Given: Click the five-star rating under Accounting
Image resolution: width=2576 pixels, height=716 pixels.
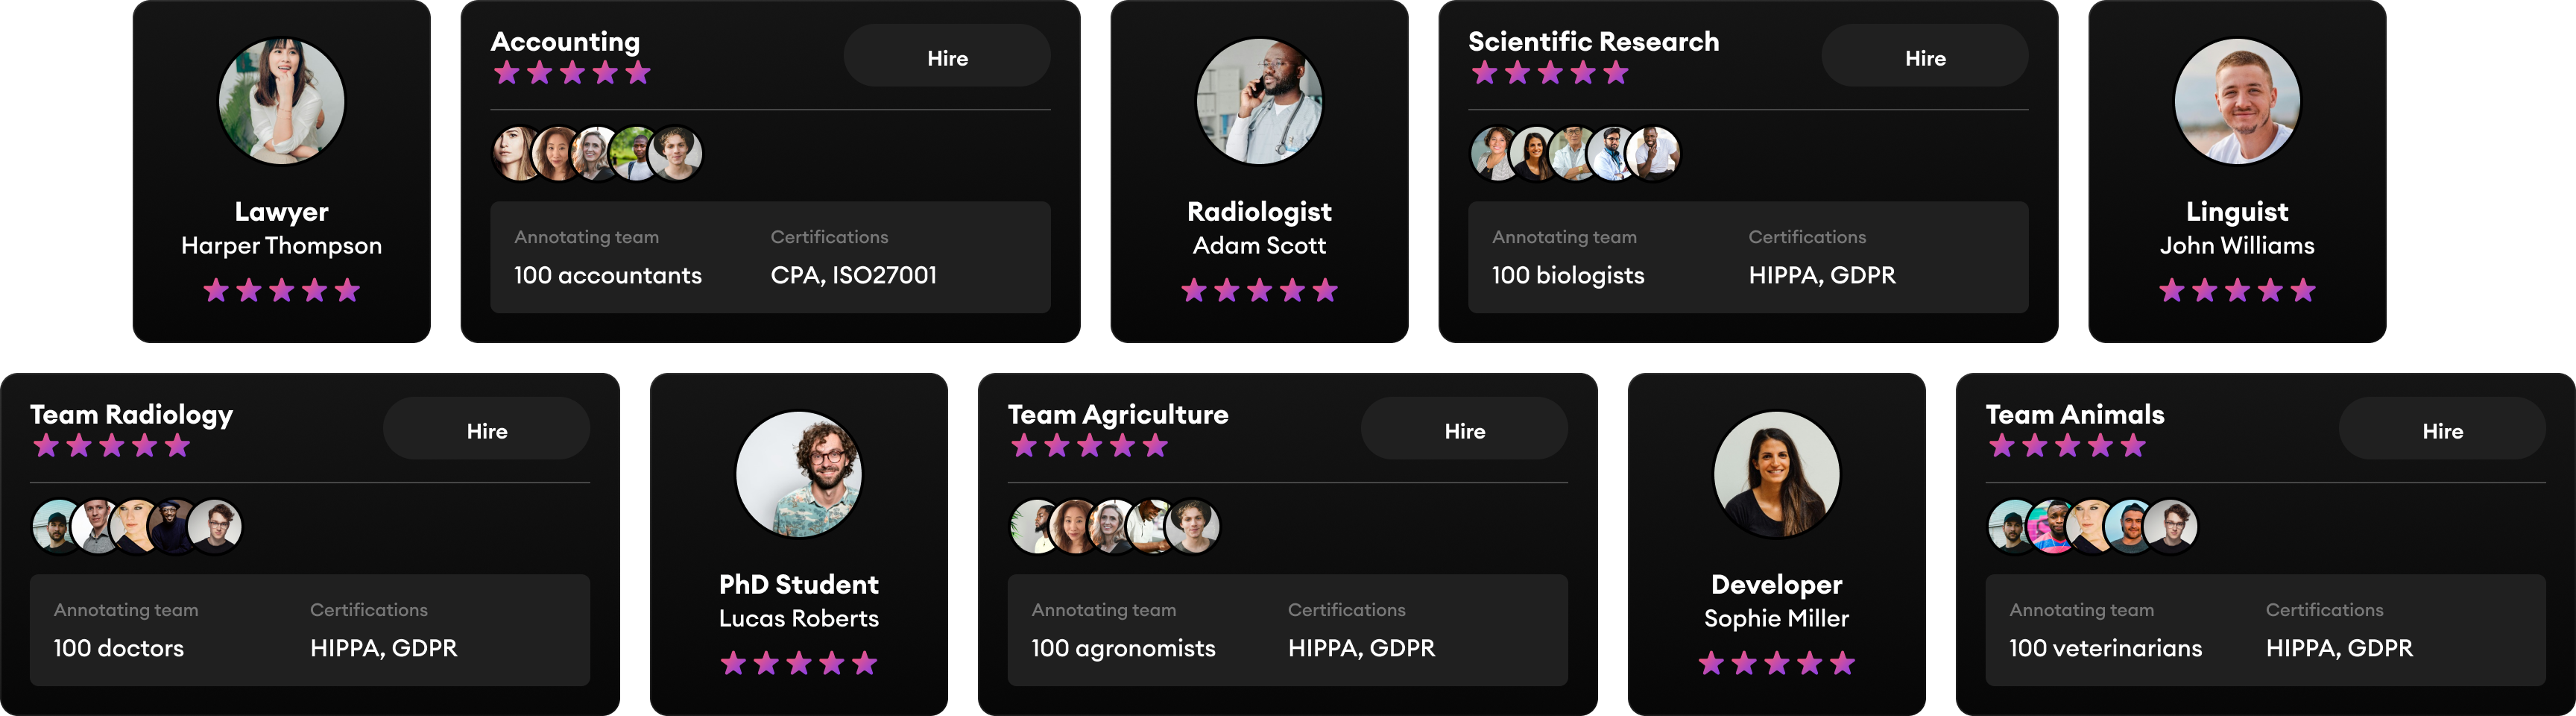Looking at the screenshot, I should (571, 72).
